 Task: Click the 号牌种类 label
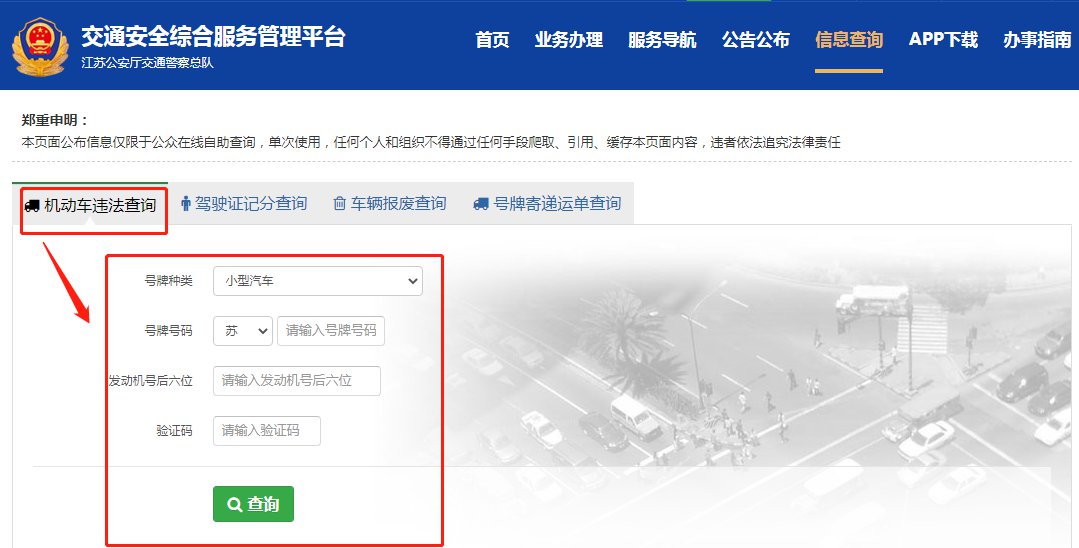tap(169, 281)
